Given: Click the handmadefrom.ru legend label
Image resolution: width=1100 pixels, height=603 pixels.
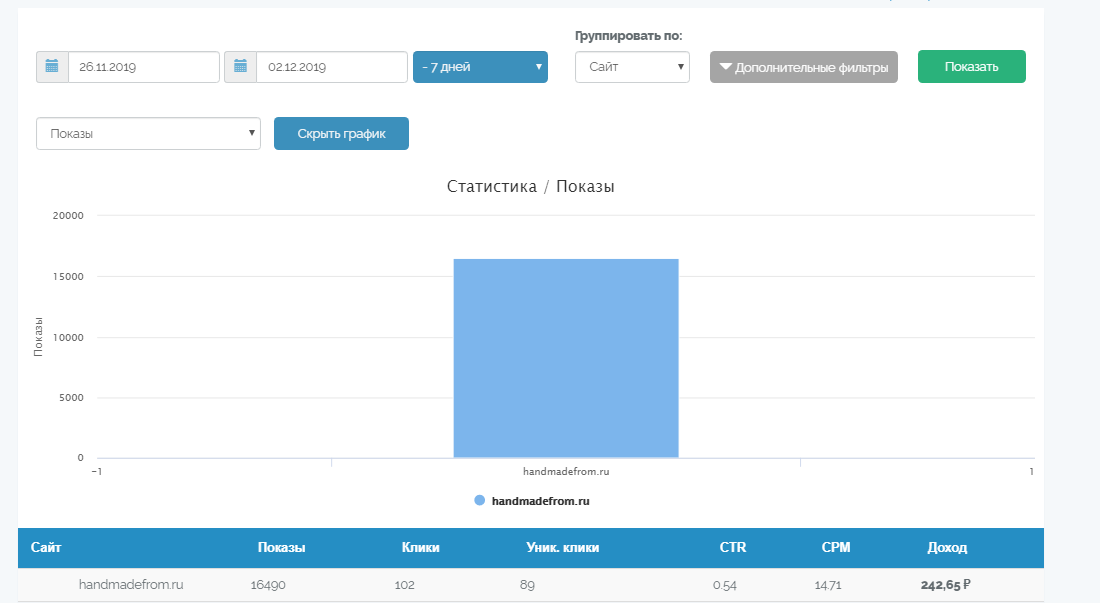Looking at the screenshot, I should pos(541,501).
